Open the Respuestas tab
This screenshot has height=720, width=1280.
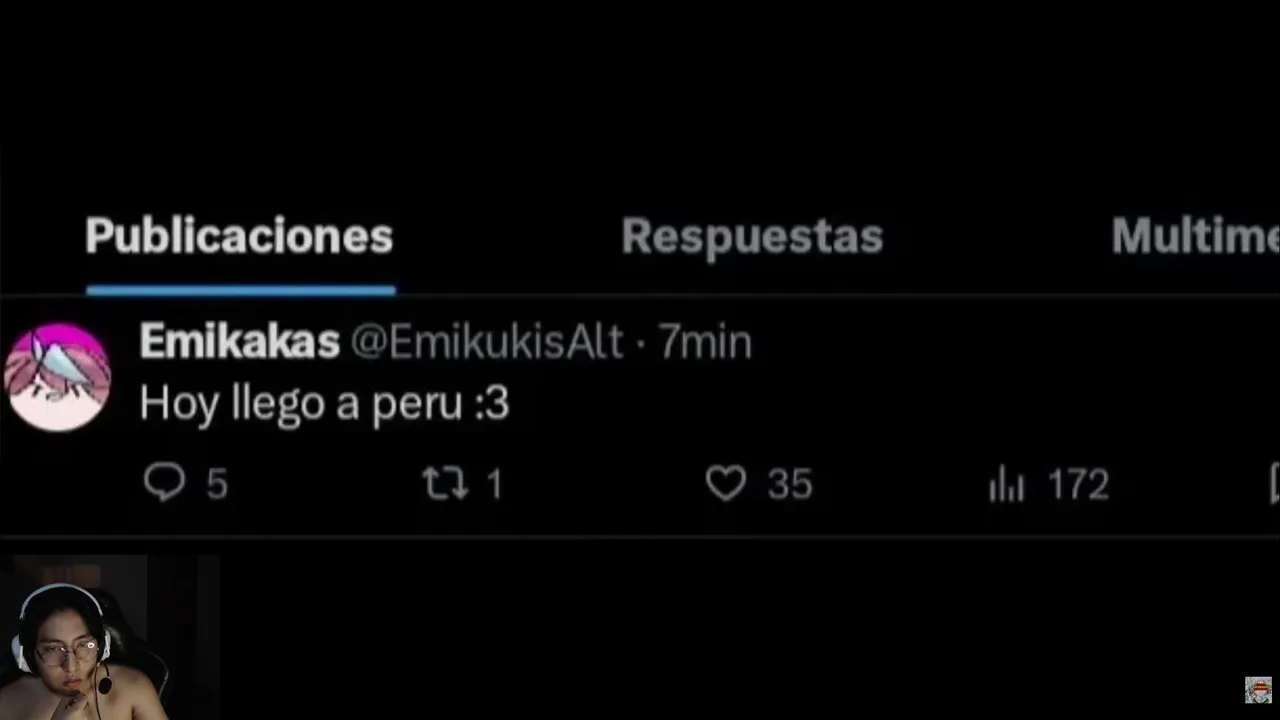click(752, 237)
